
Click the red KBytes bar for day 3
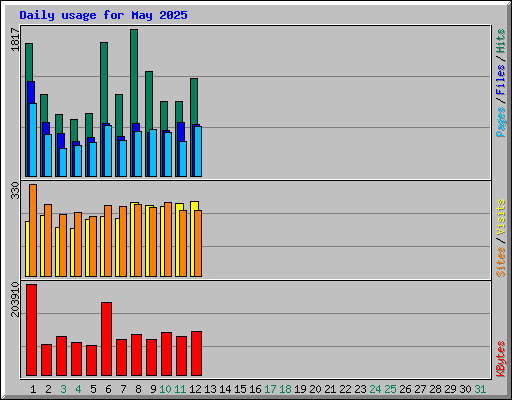(62, 356)
